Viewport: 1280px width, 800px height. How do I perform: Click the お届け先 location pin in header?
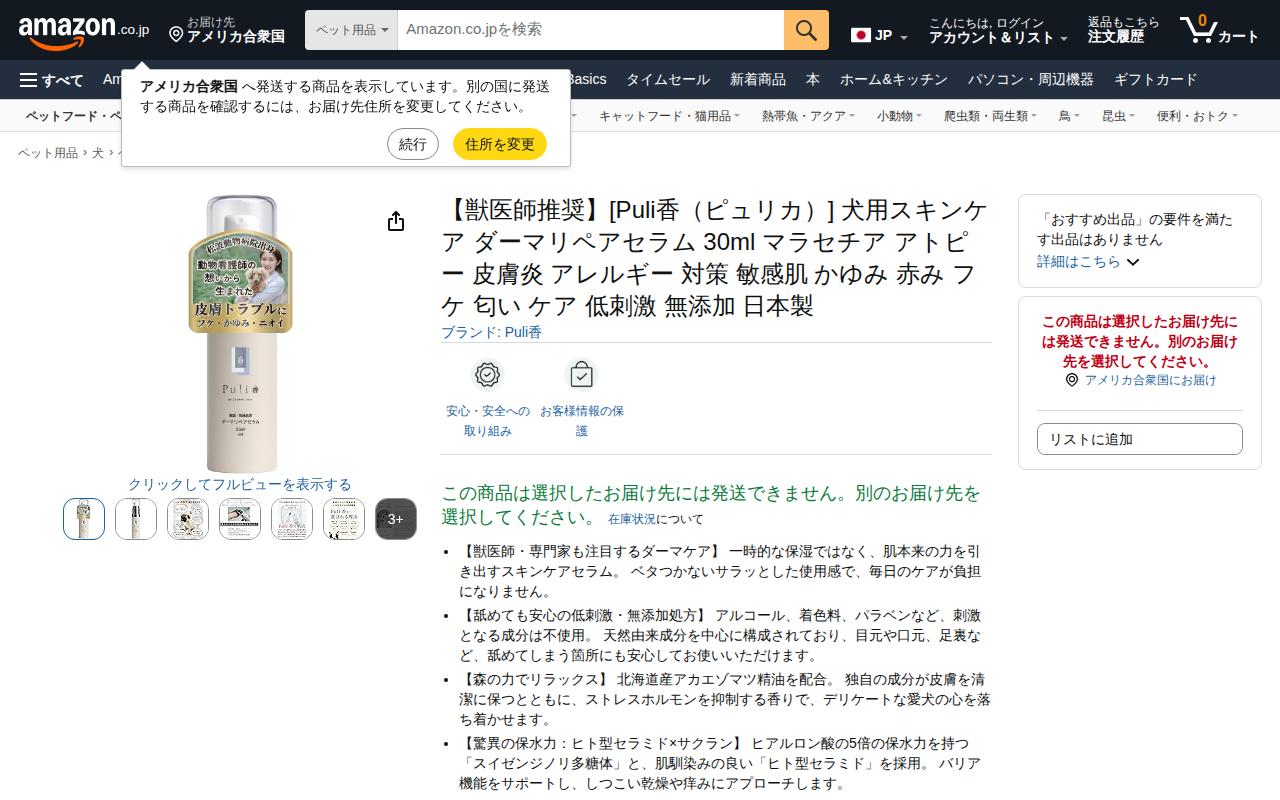pos(176,35)
